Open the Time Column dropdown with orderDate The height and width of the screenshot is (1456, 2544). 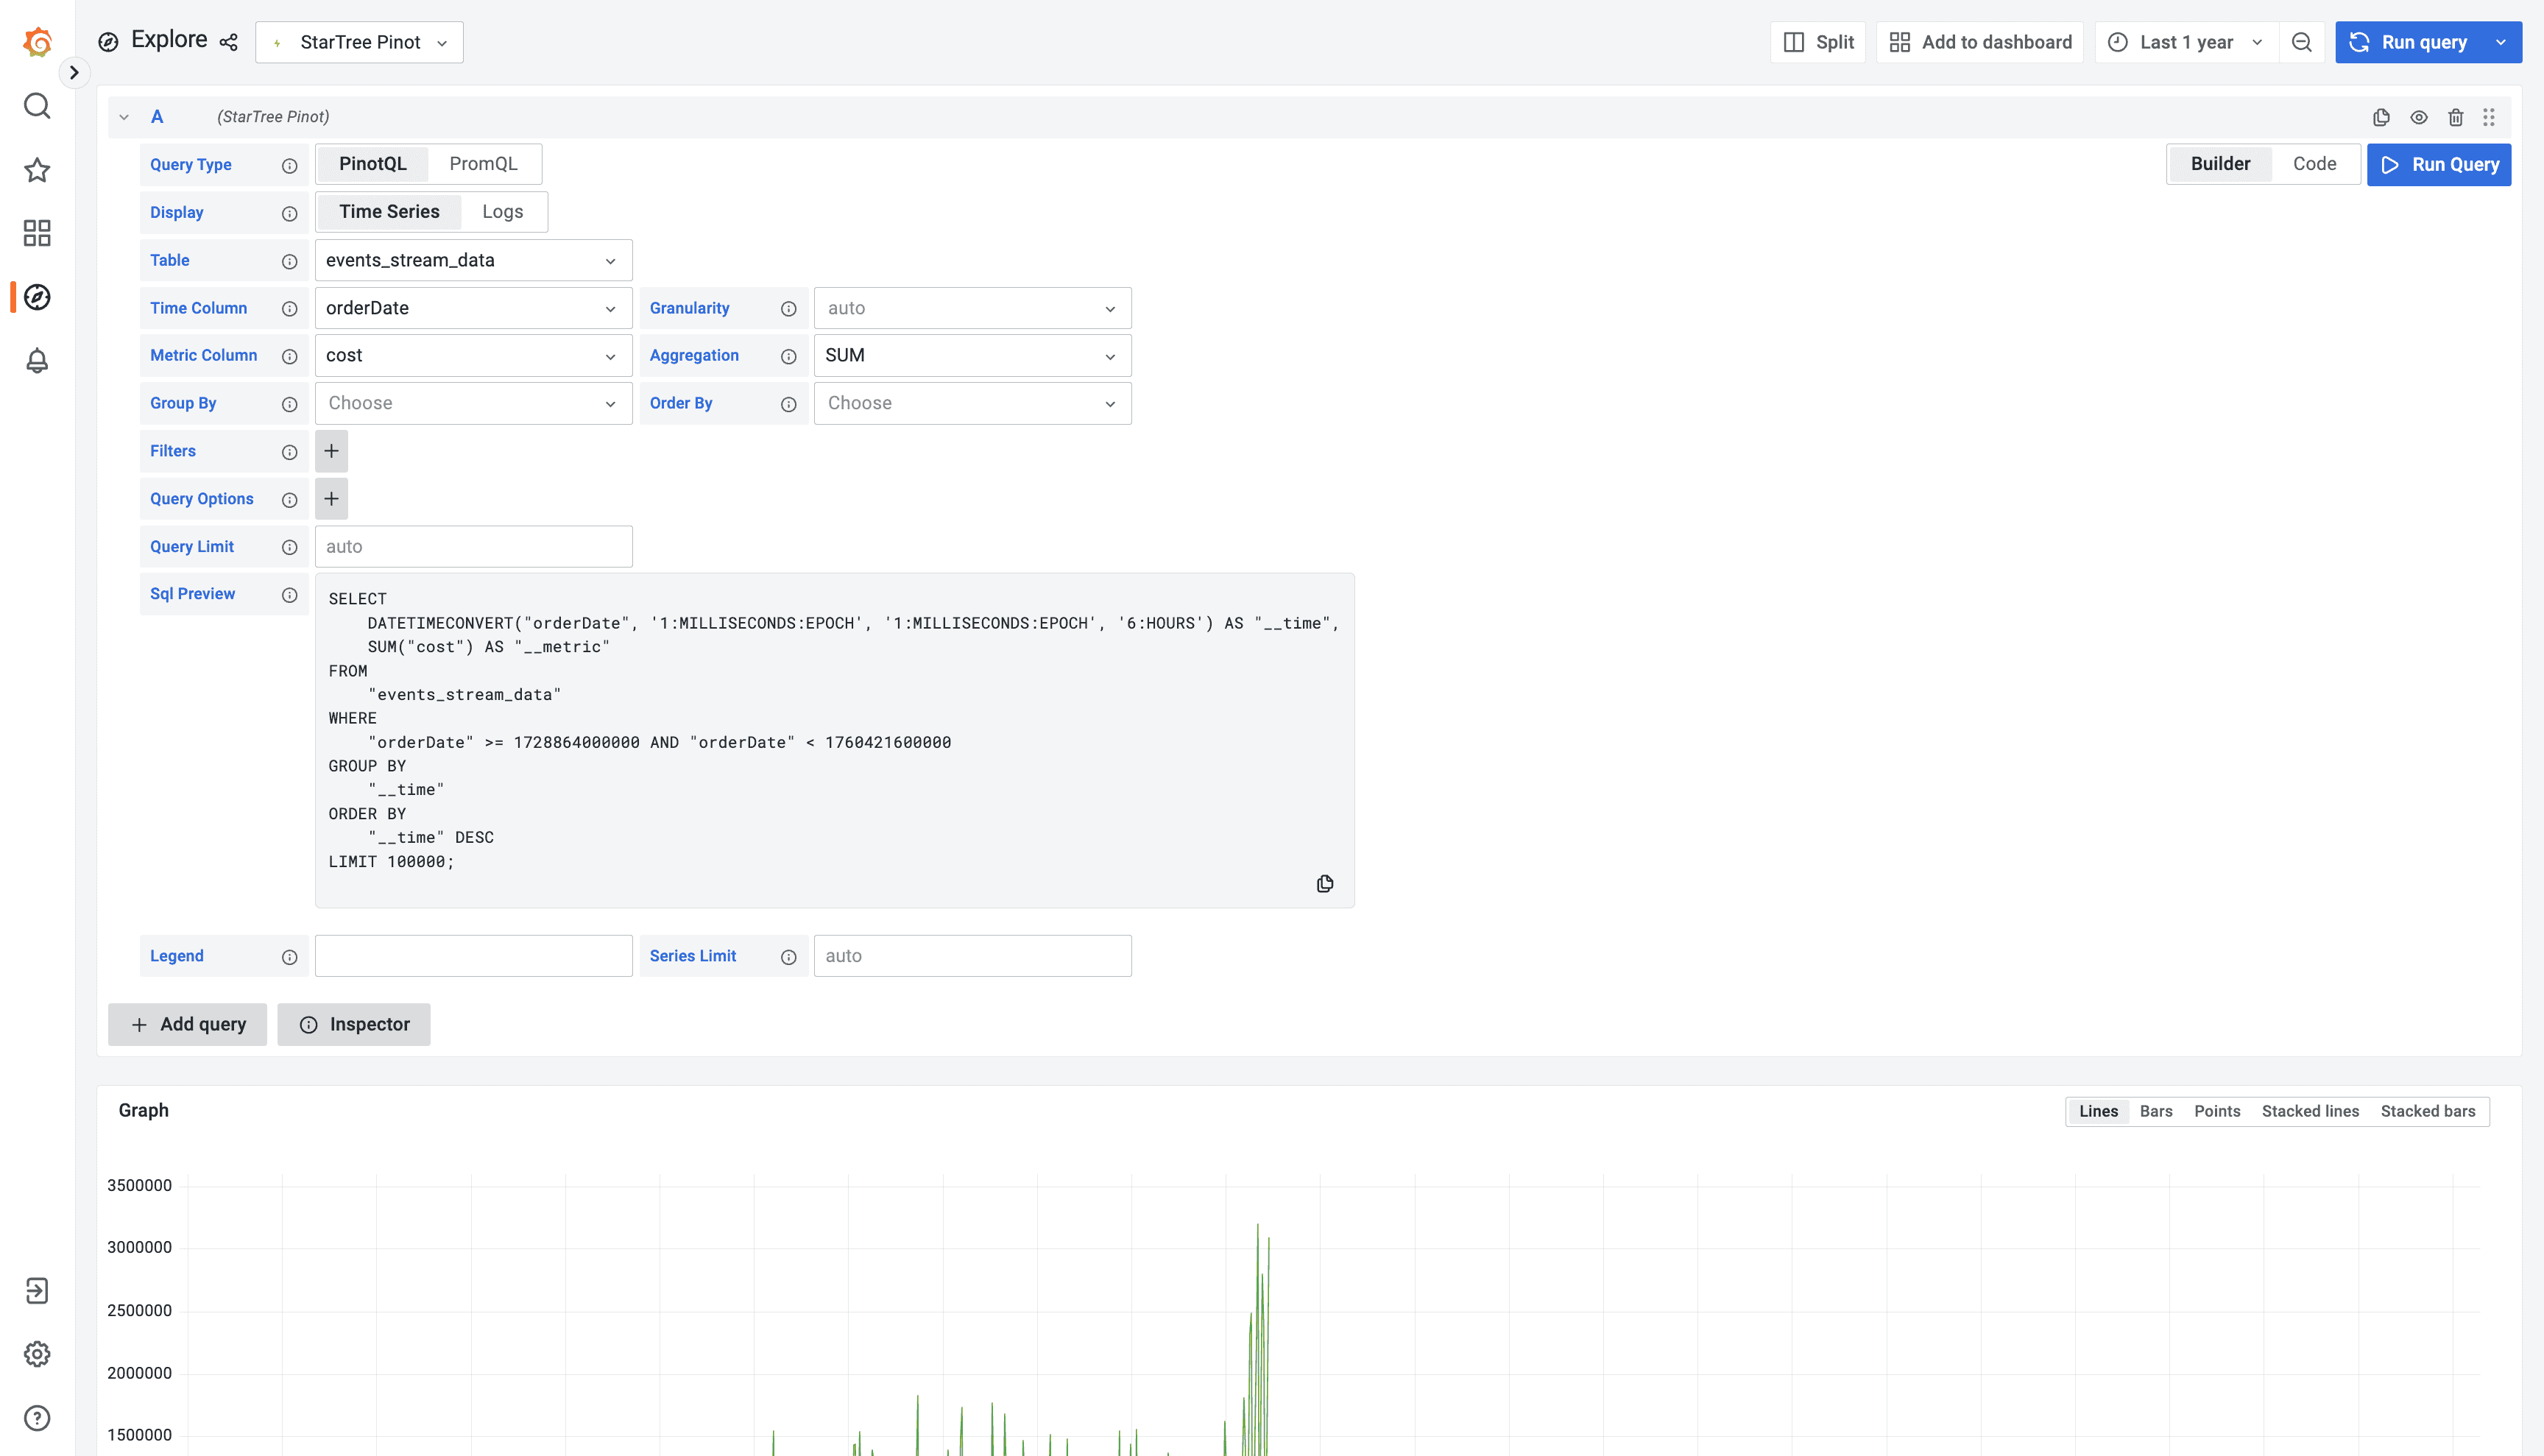[x=473, y=308]
